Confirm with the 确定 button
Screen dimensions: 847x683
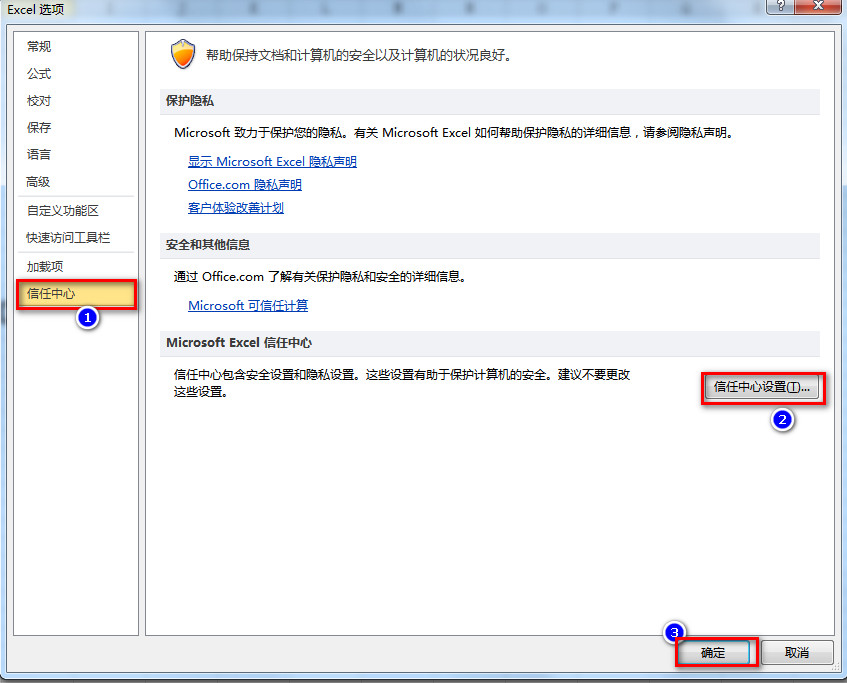click(x=713, y=653)
